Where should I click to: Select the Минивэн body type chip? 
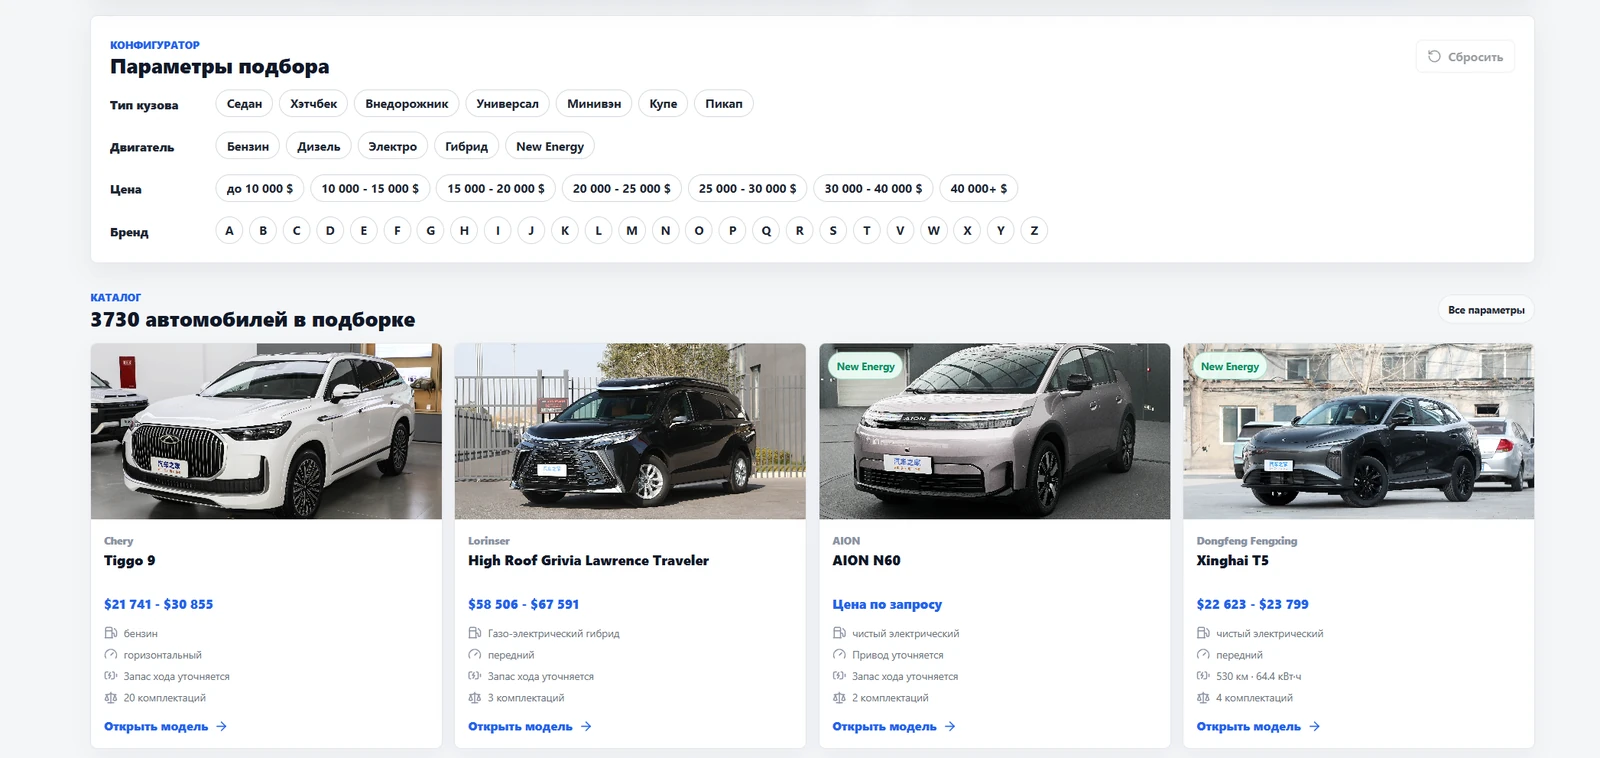[594, 104]
